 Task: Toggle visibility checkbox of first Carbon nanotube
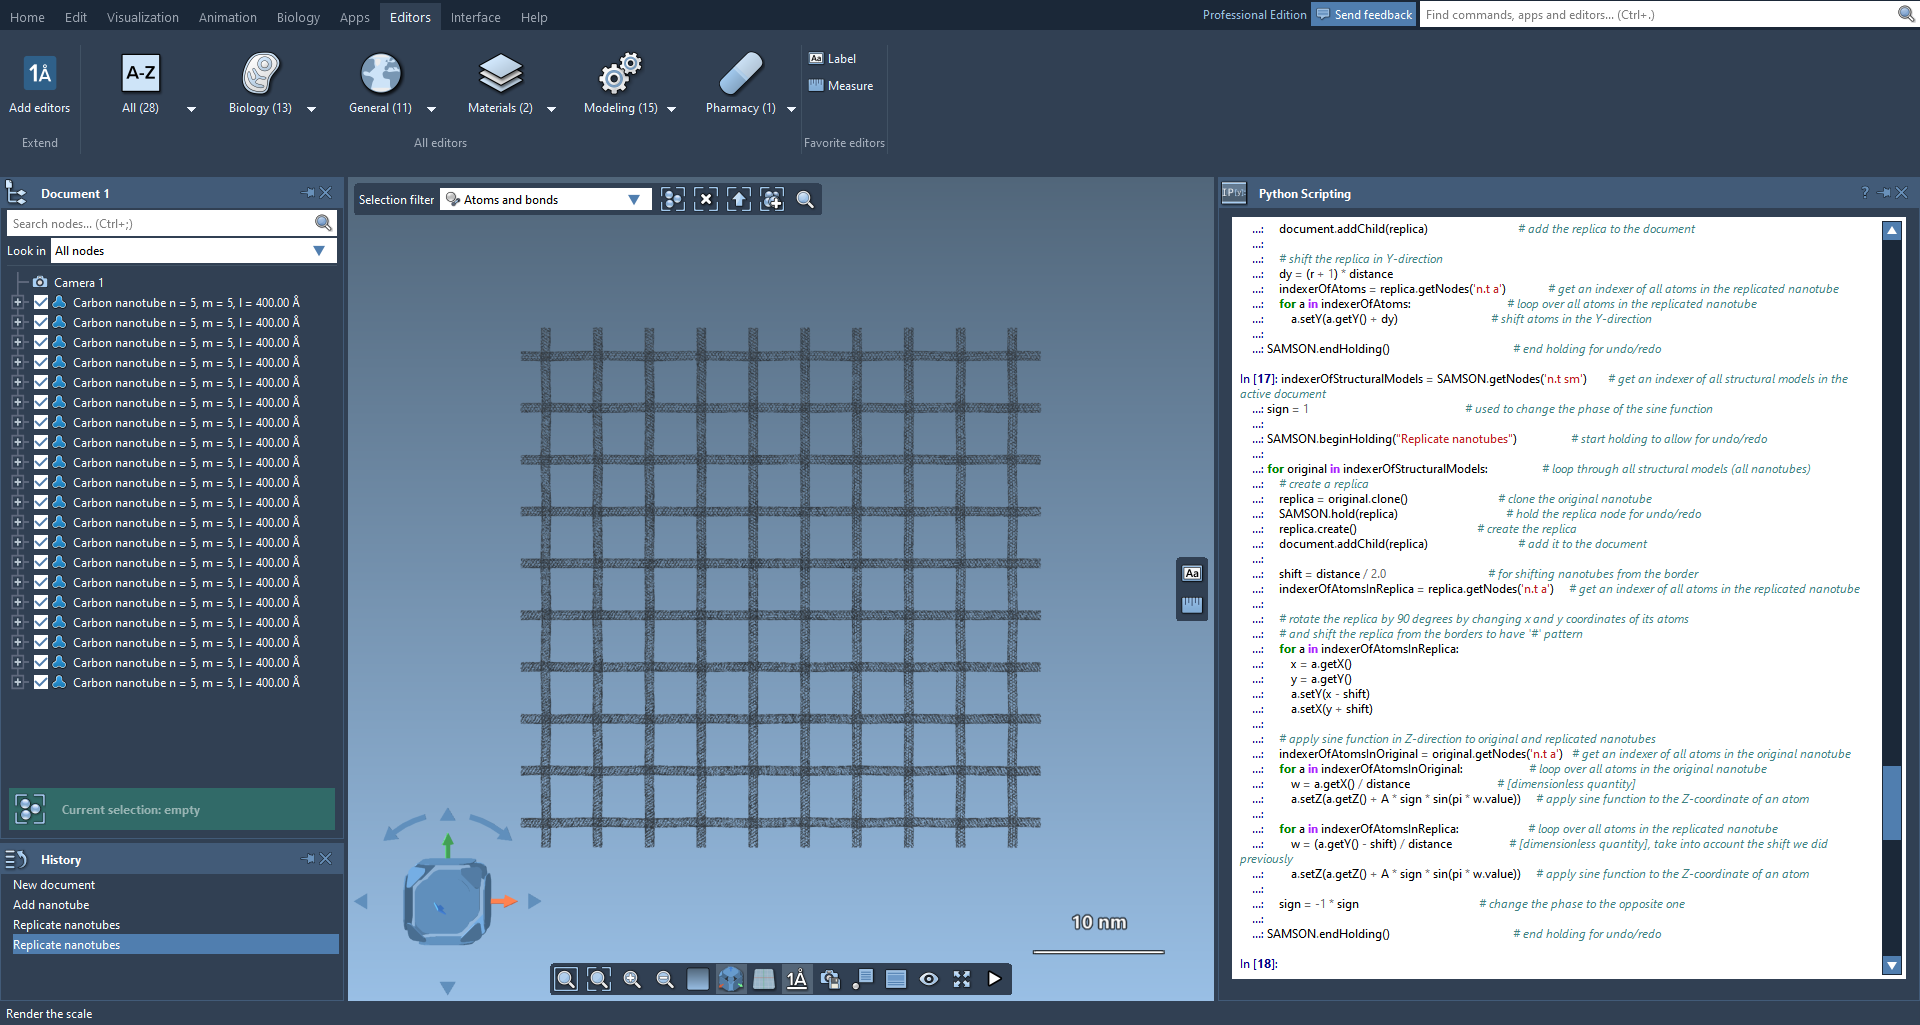[41, 303]
